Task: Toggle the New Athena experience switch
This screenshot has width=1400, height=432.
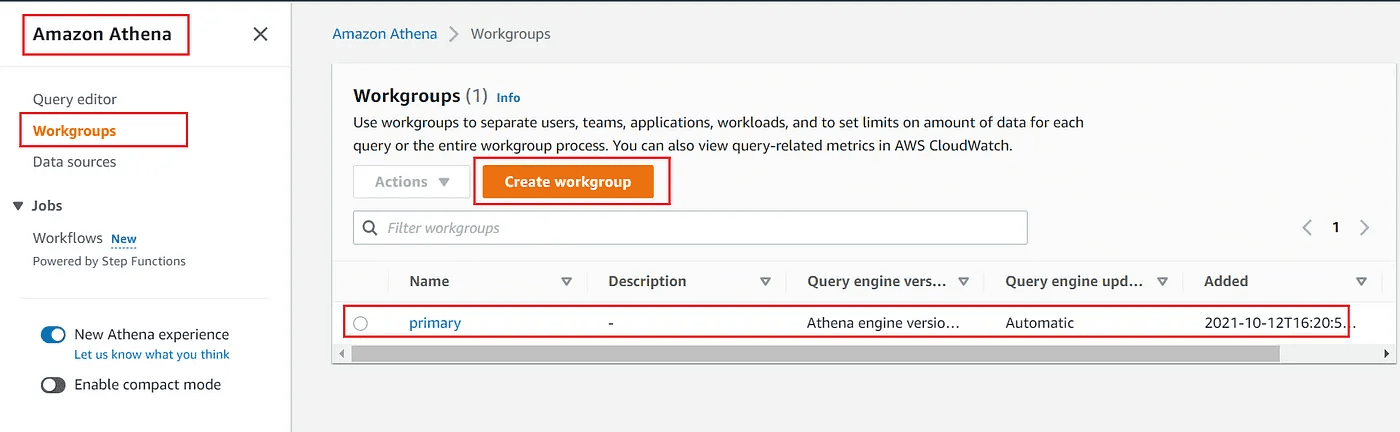Action: pyautogui.click(x=53, y=335)
